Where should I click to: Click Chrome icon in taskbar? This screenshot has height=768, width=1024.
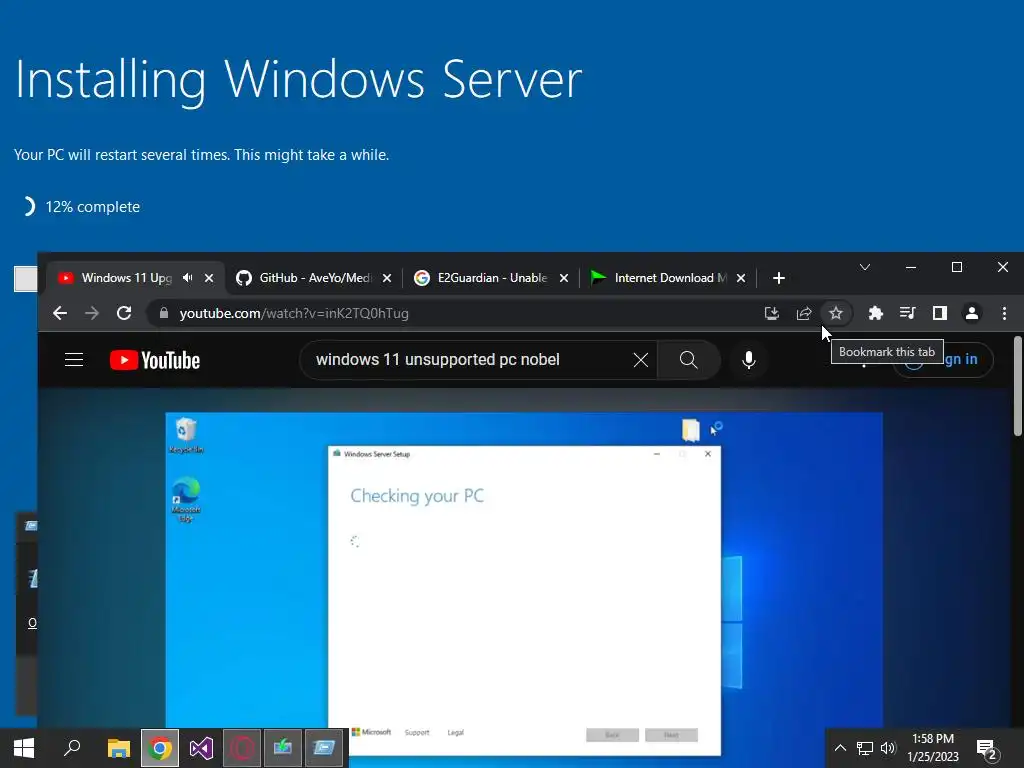[x=160, y=748]
